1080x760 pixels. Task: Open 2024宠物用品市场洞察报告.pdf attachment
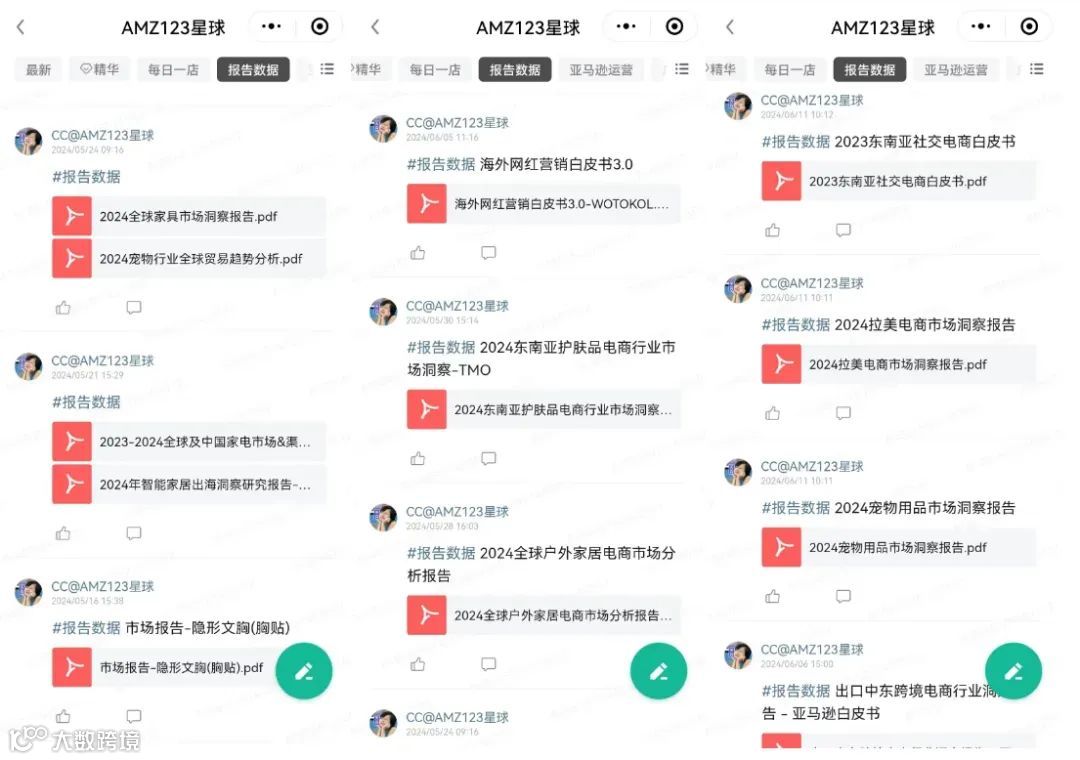coord(898,547)
